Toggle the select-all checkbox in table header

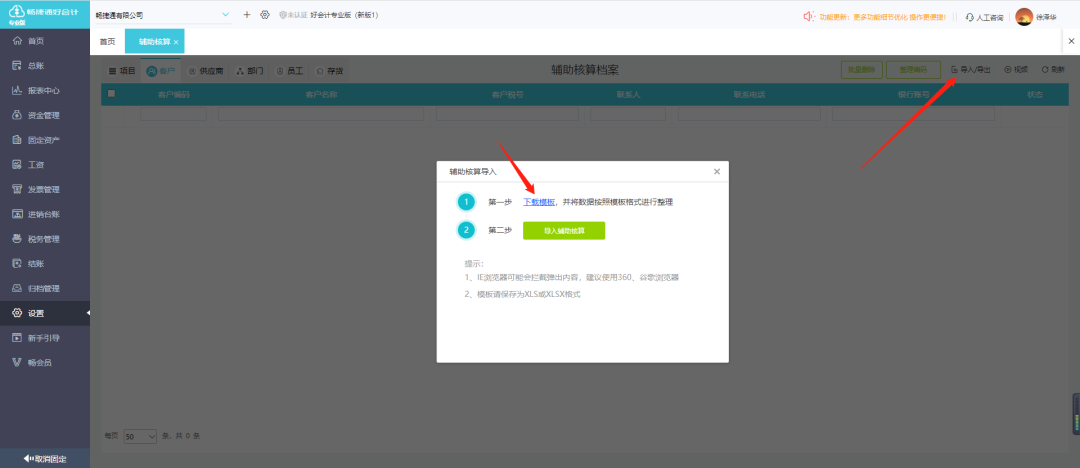point(112,94)
